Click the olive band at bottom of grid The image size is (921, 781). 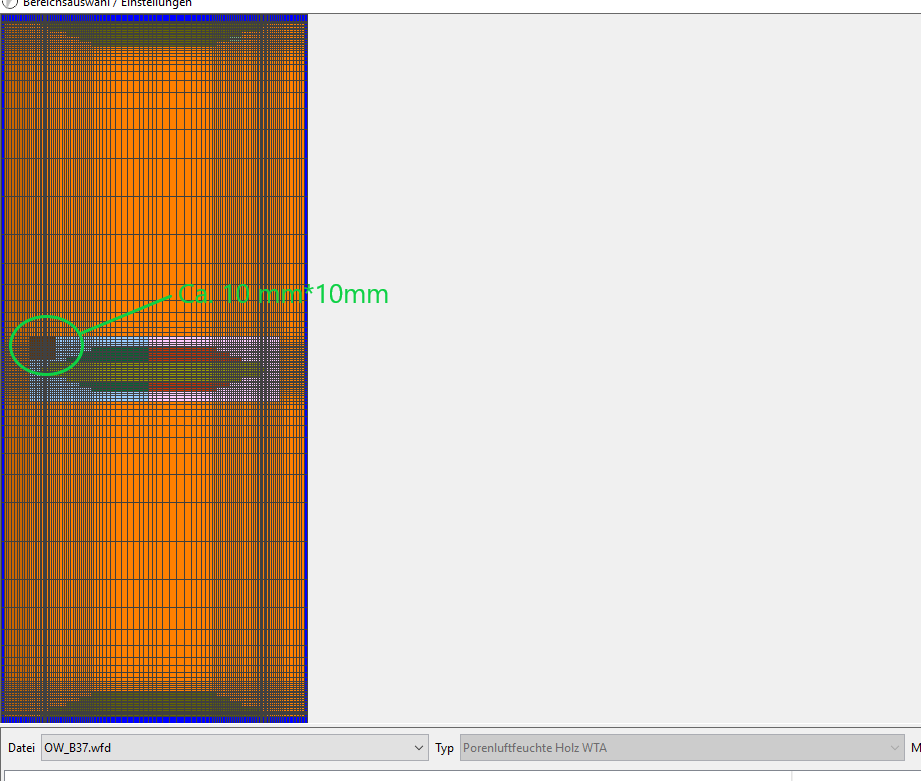(x=150, y=703)
